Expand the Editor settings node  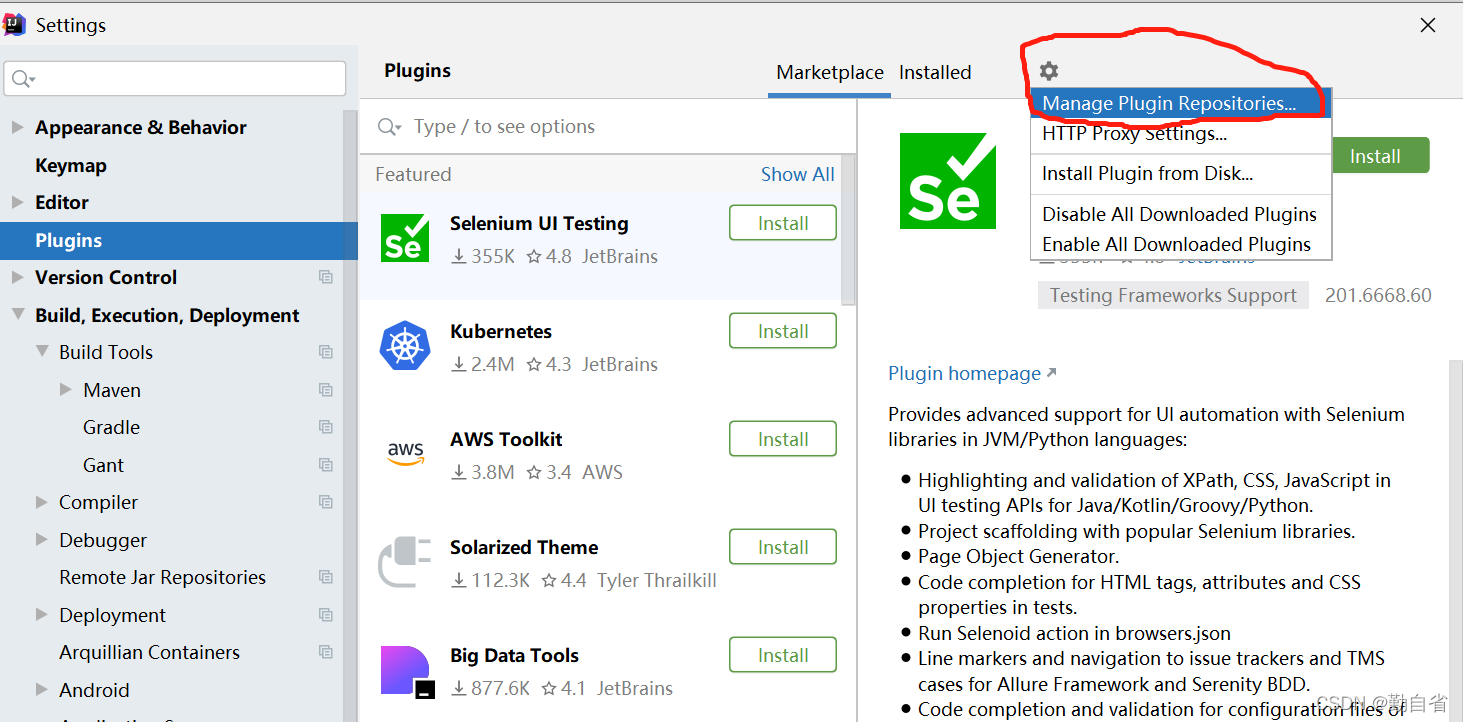coord(17,202)
